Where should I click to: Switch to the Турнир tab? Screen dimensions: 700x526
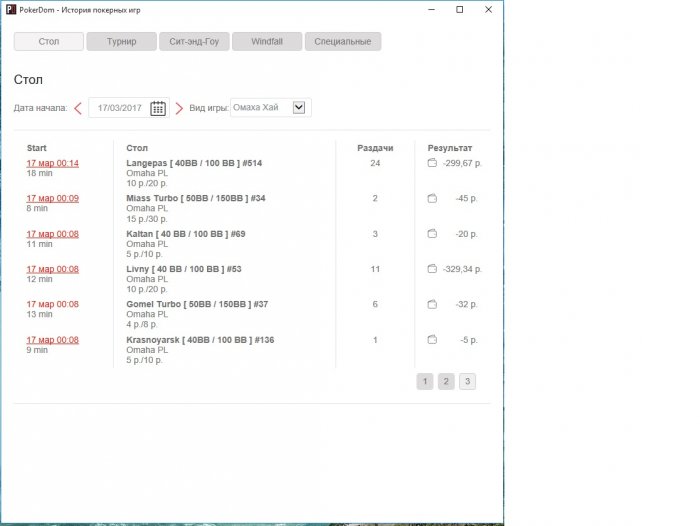pos(121,42)
